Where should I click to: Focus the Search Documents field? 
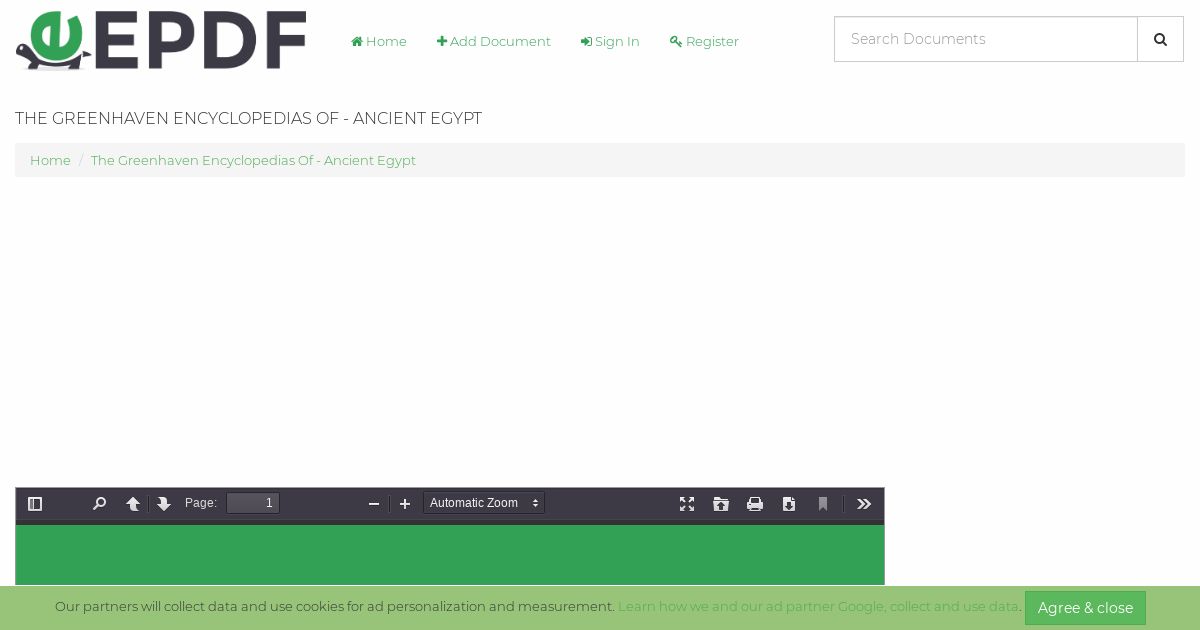(986, 39)
